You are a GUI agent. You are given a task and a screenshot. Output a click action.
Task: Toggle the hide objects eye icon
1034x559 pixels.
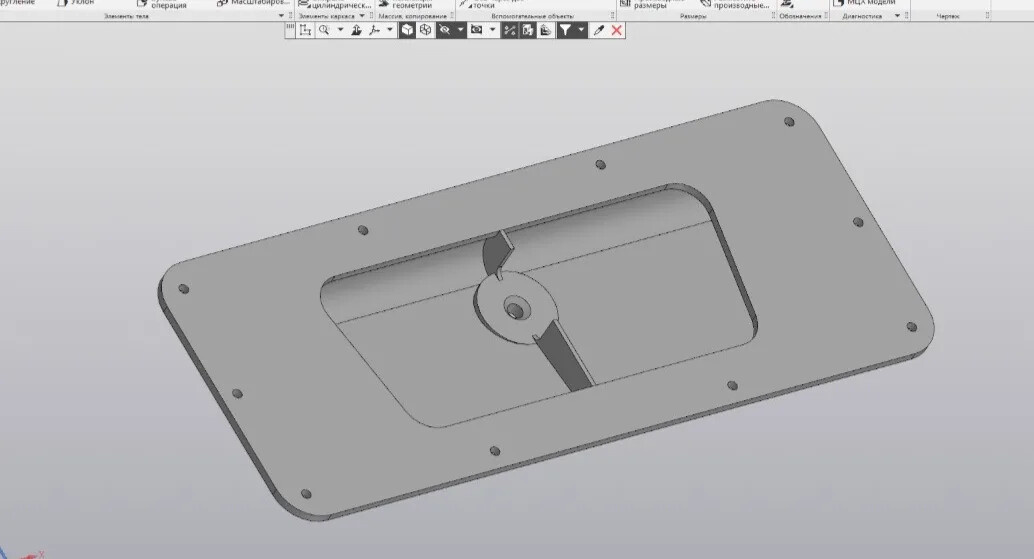pyautogui.click(x=444, y=30)
